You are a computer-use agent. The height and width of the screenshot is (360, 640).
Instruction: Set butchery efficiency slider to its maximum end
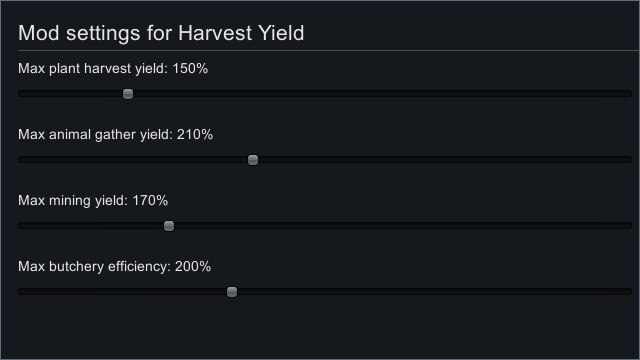630,292
